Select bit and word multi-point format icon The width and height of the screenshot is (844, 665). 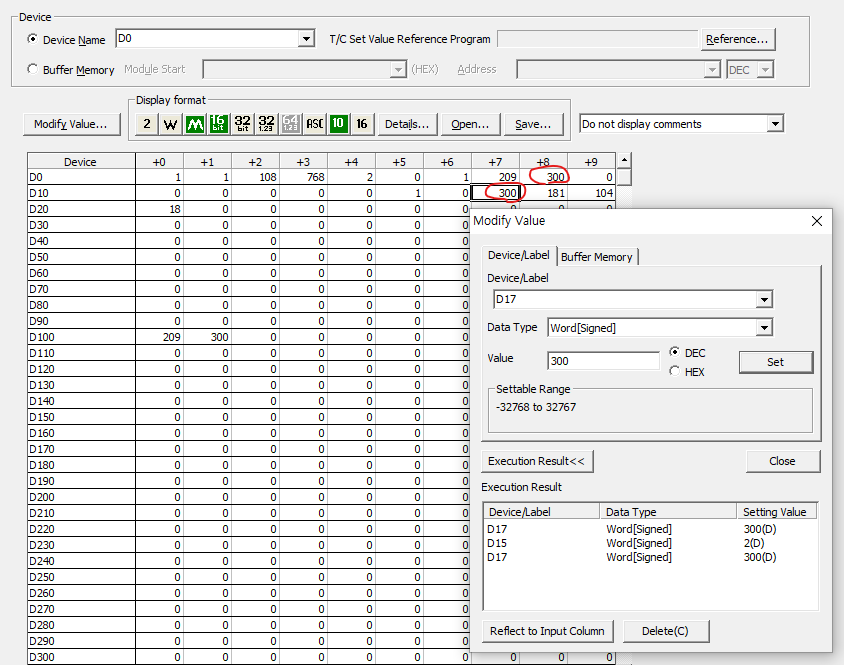[x=195, y=124]
